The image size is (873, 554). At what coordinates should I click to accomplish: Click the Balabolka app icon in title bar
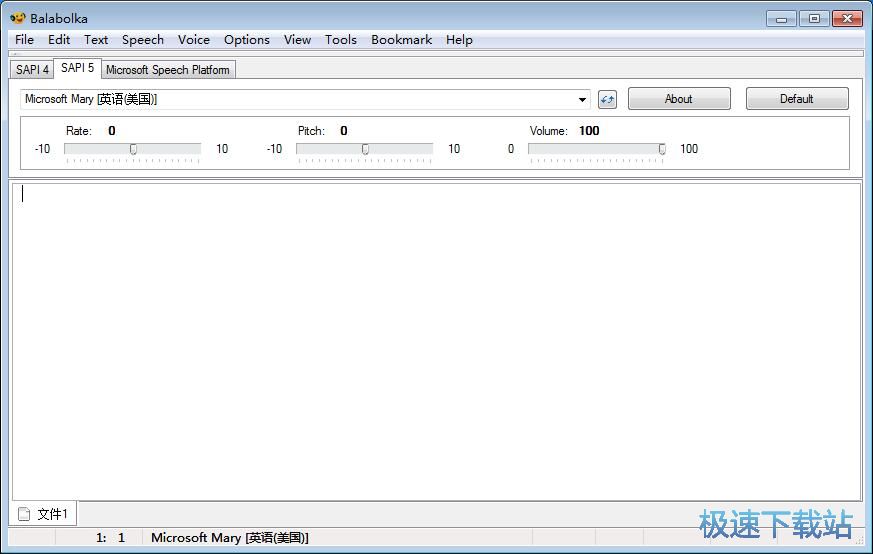(18, 18)
